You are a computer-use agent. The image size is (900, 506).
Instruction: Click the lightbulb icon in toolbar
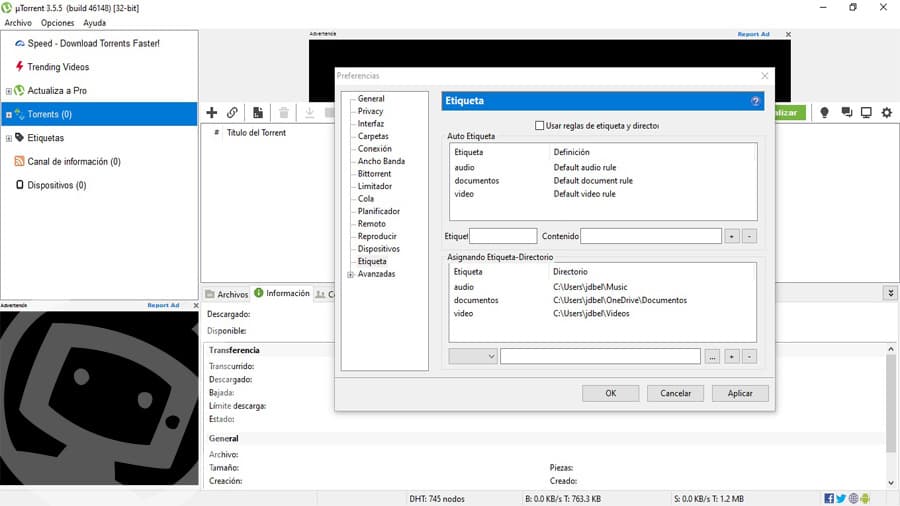[x=824, y=112]
